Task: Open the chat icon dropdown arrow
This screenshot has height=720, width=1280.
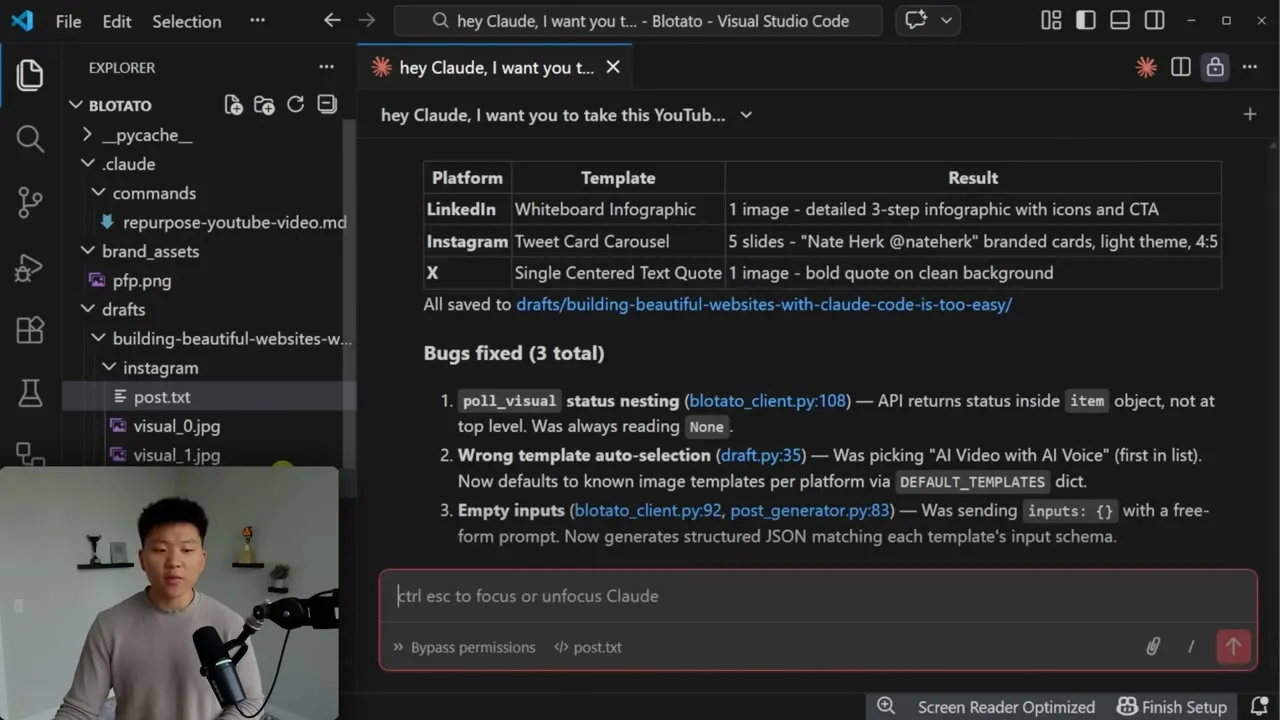Action: click(946, 20)
